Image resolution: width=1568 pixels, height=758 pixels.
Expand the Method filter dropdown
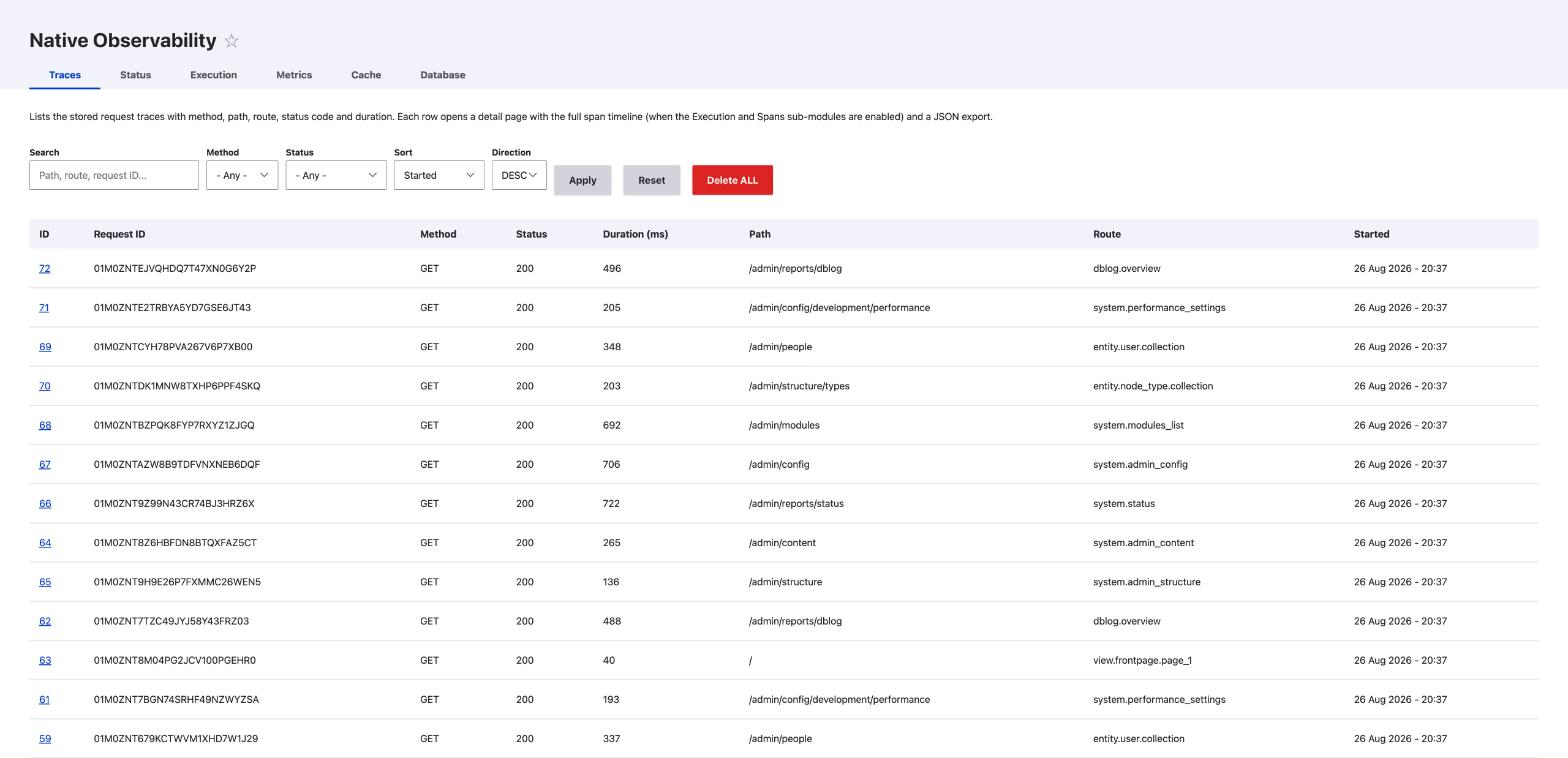[x=242, y=175]
